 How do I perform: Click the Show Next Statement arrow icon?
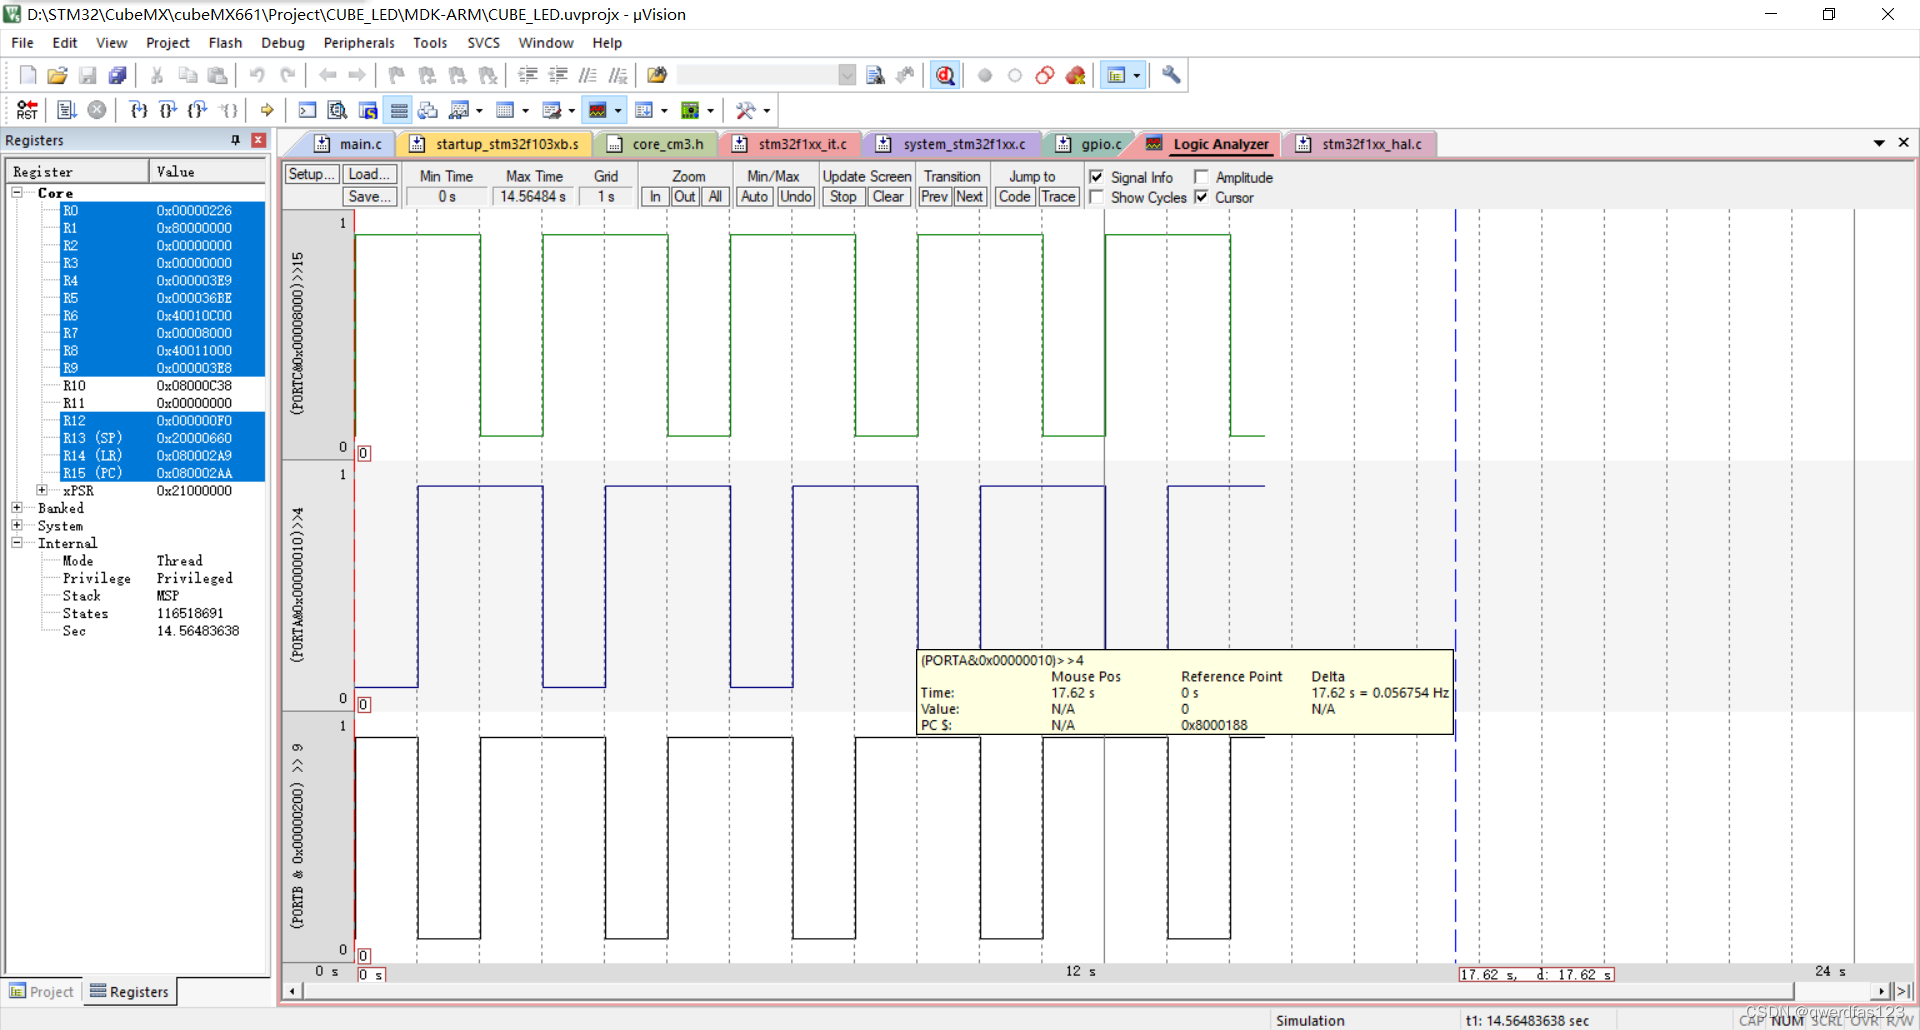[267, 110]
